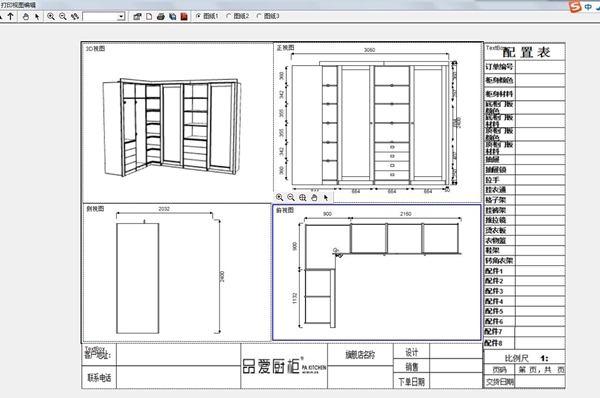Click the 配件8 row label

tap(494, 343)
